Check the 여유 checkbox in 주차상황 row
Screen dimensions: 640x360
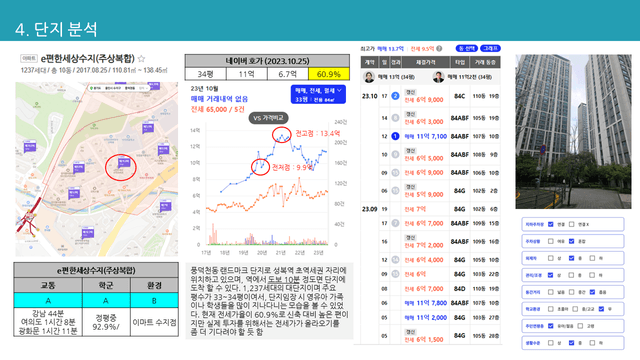pyautogui.click(x=551, y=241)
